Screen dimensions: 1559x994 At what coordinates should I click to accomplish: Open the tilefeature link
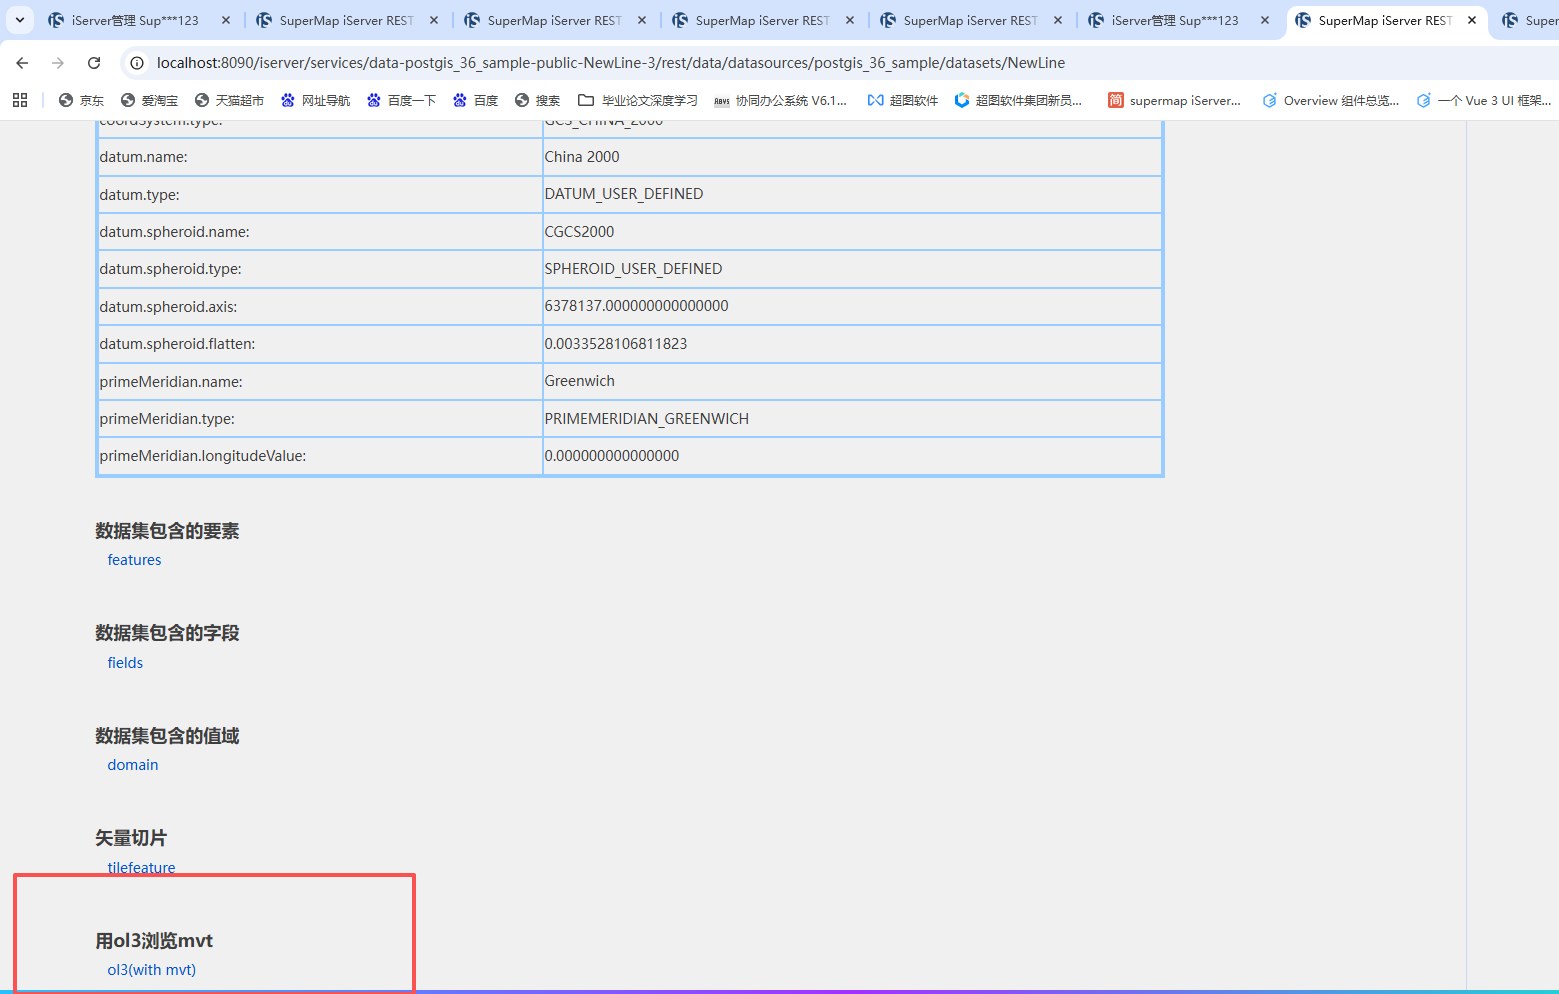(141, 867)
